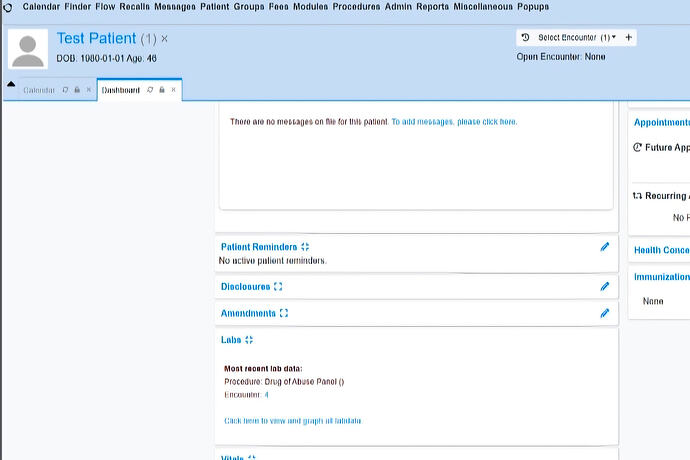Screen dimensions: 690x460
Task: Click the patient avatar photo
Action: pos(28,49)
